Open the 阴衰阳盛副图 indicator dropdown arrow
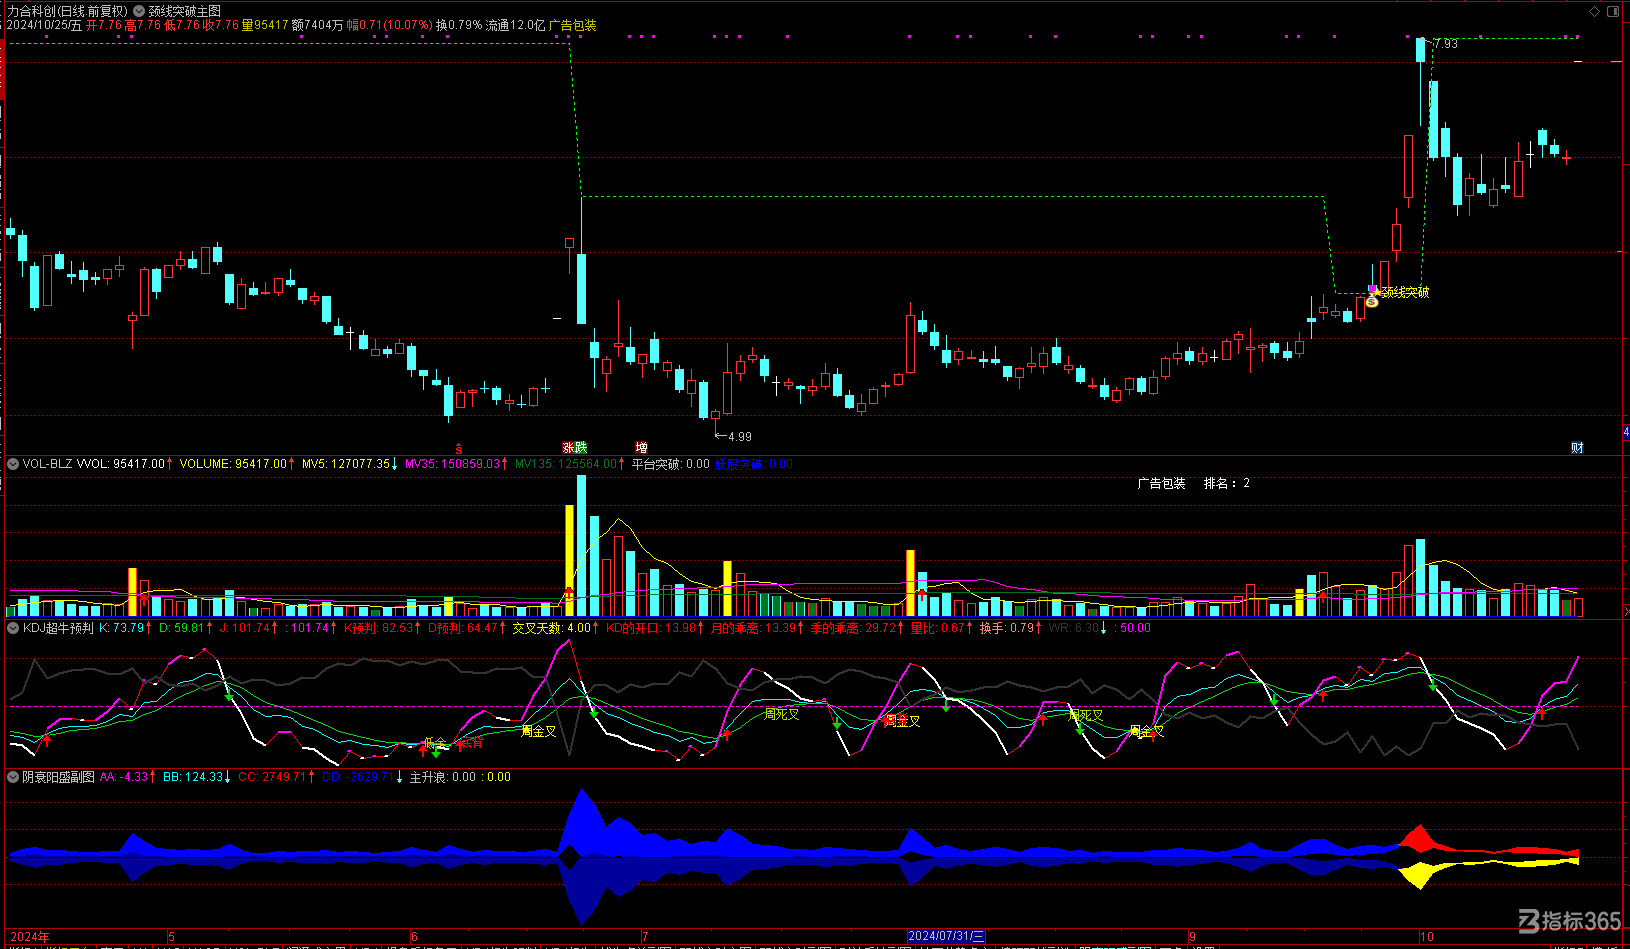 click(13, 777)
